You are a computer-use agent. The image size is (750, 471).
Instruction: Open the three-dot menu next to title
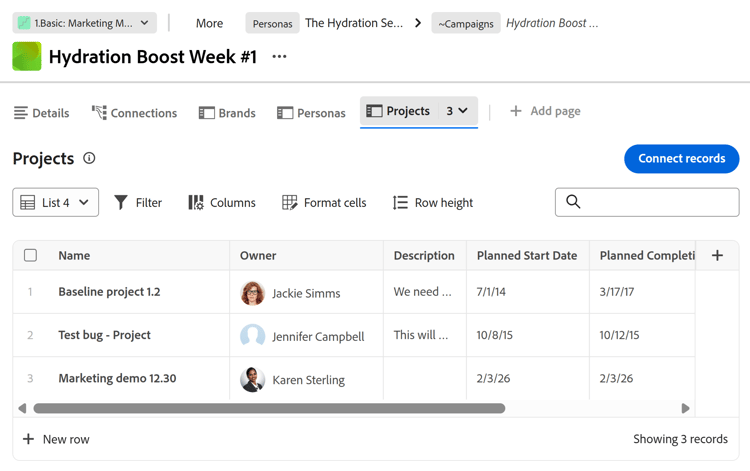(279, 56)
